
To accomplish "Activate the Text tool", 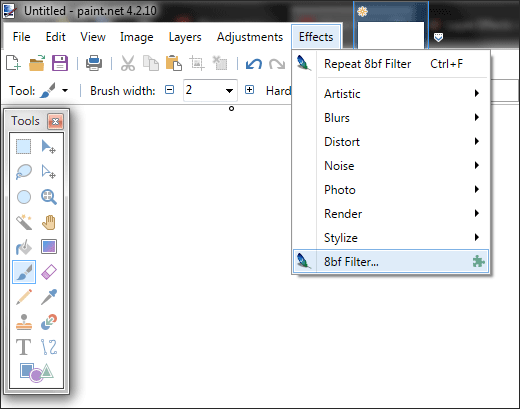I will click(24, 347).
